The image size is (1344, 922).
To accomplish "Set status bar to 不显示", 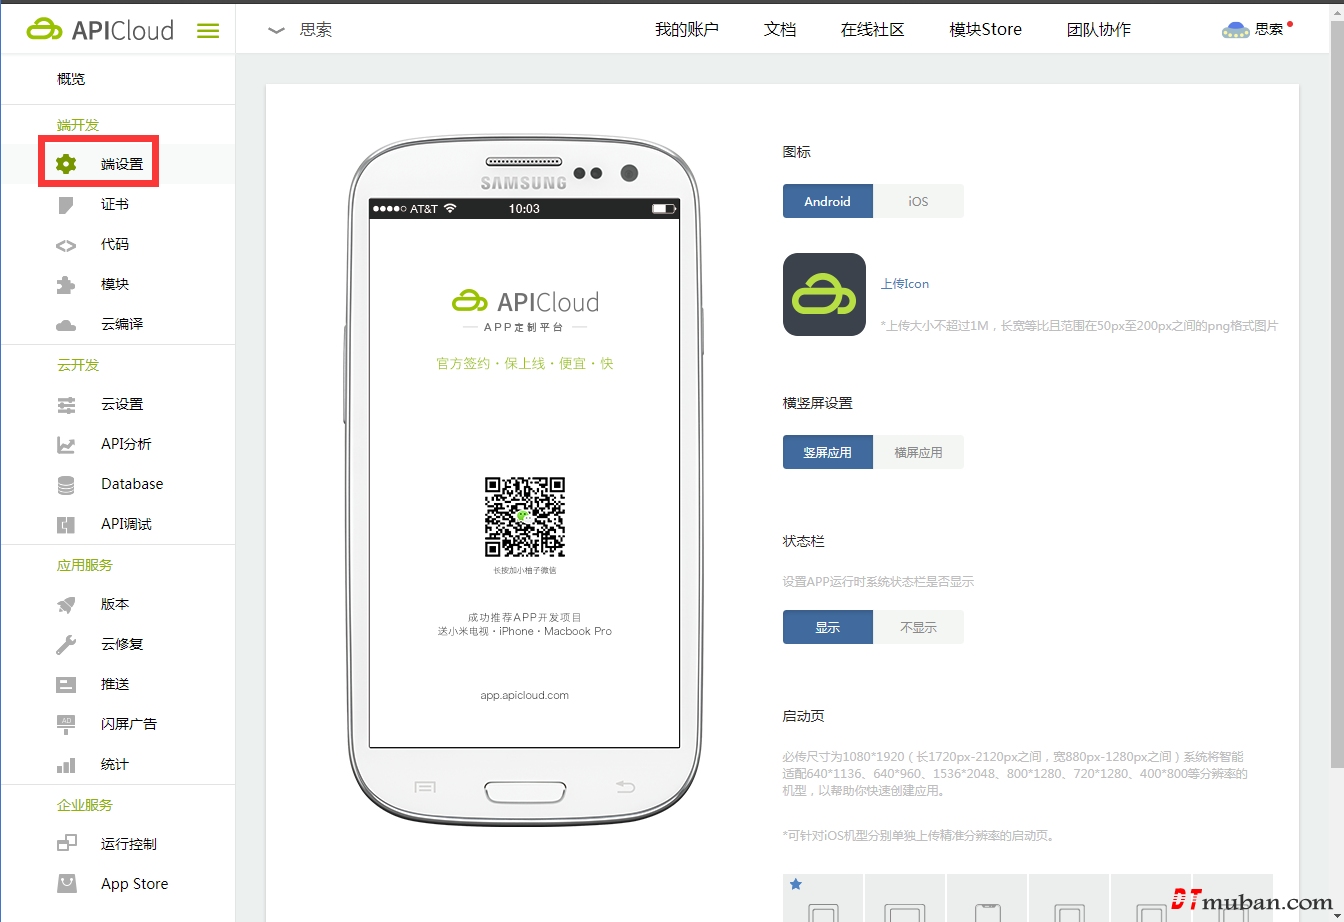I will [x=918, y=627].
